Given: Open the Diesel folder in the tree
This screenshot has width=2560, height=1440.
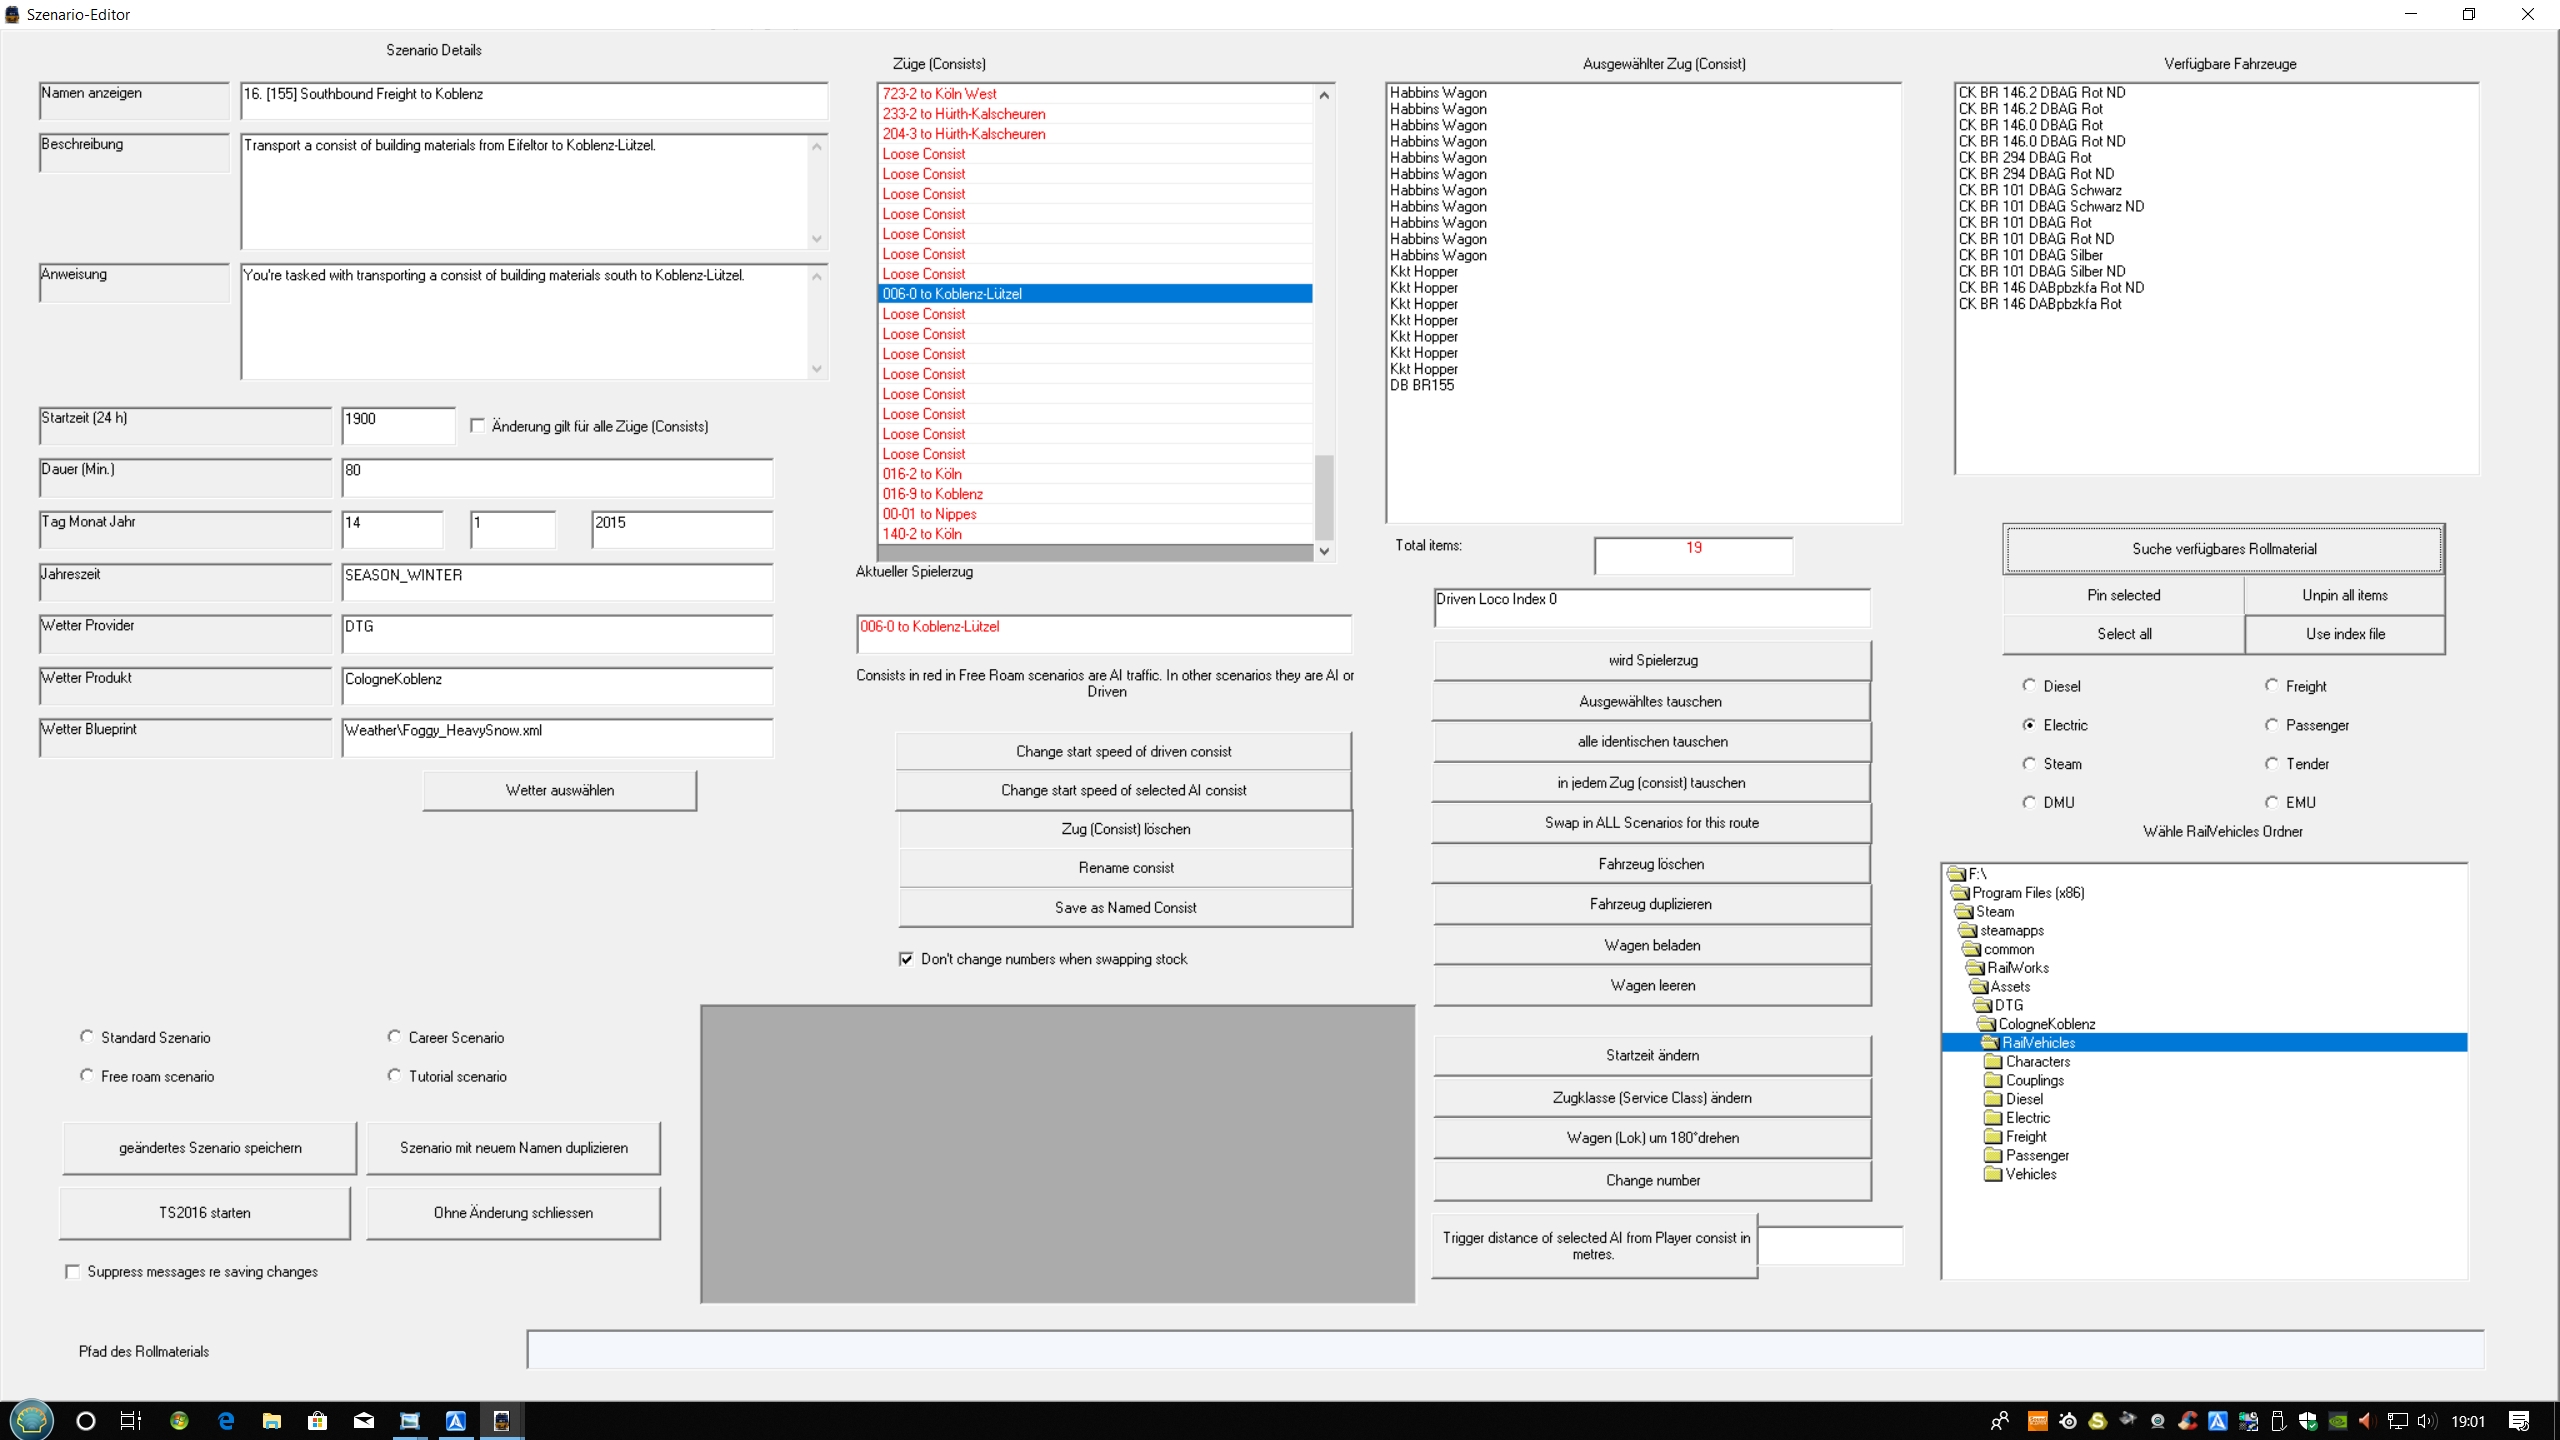Looking at the screenshot, I should [2024, 1099].
